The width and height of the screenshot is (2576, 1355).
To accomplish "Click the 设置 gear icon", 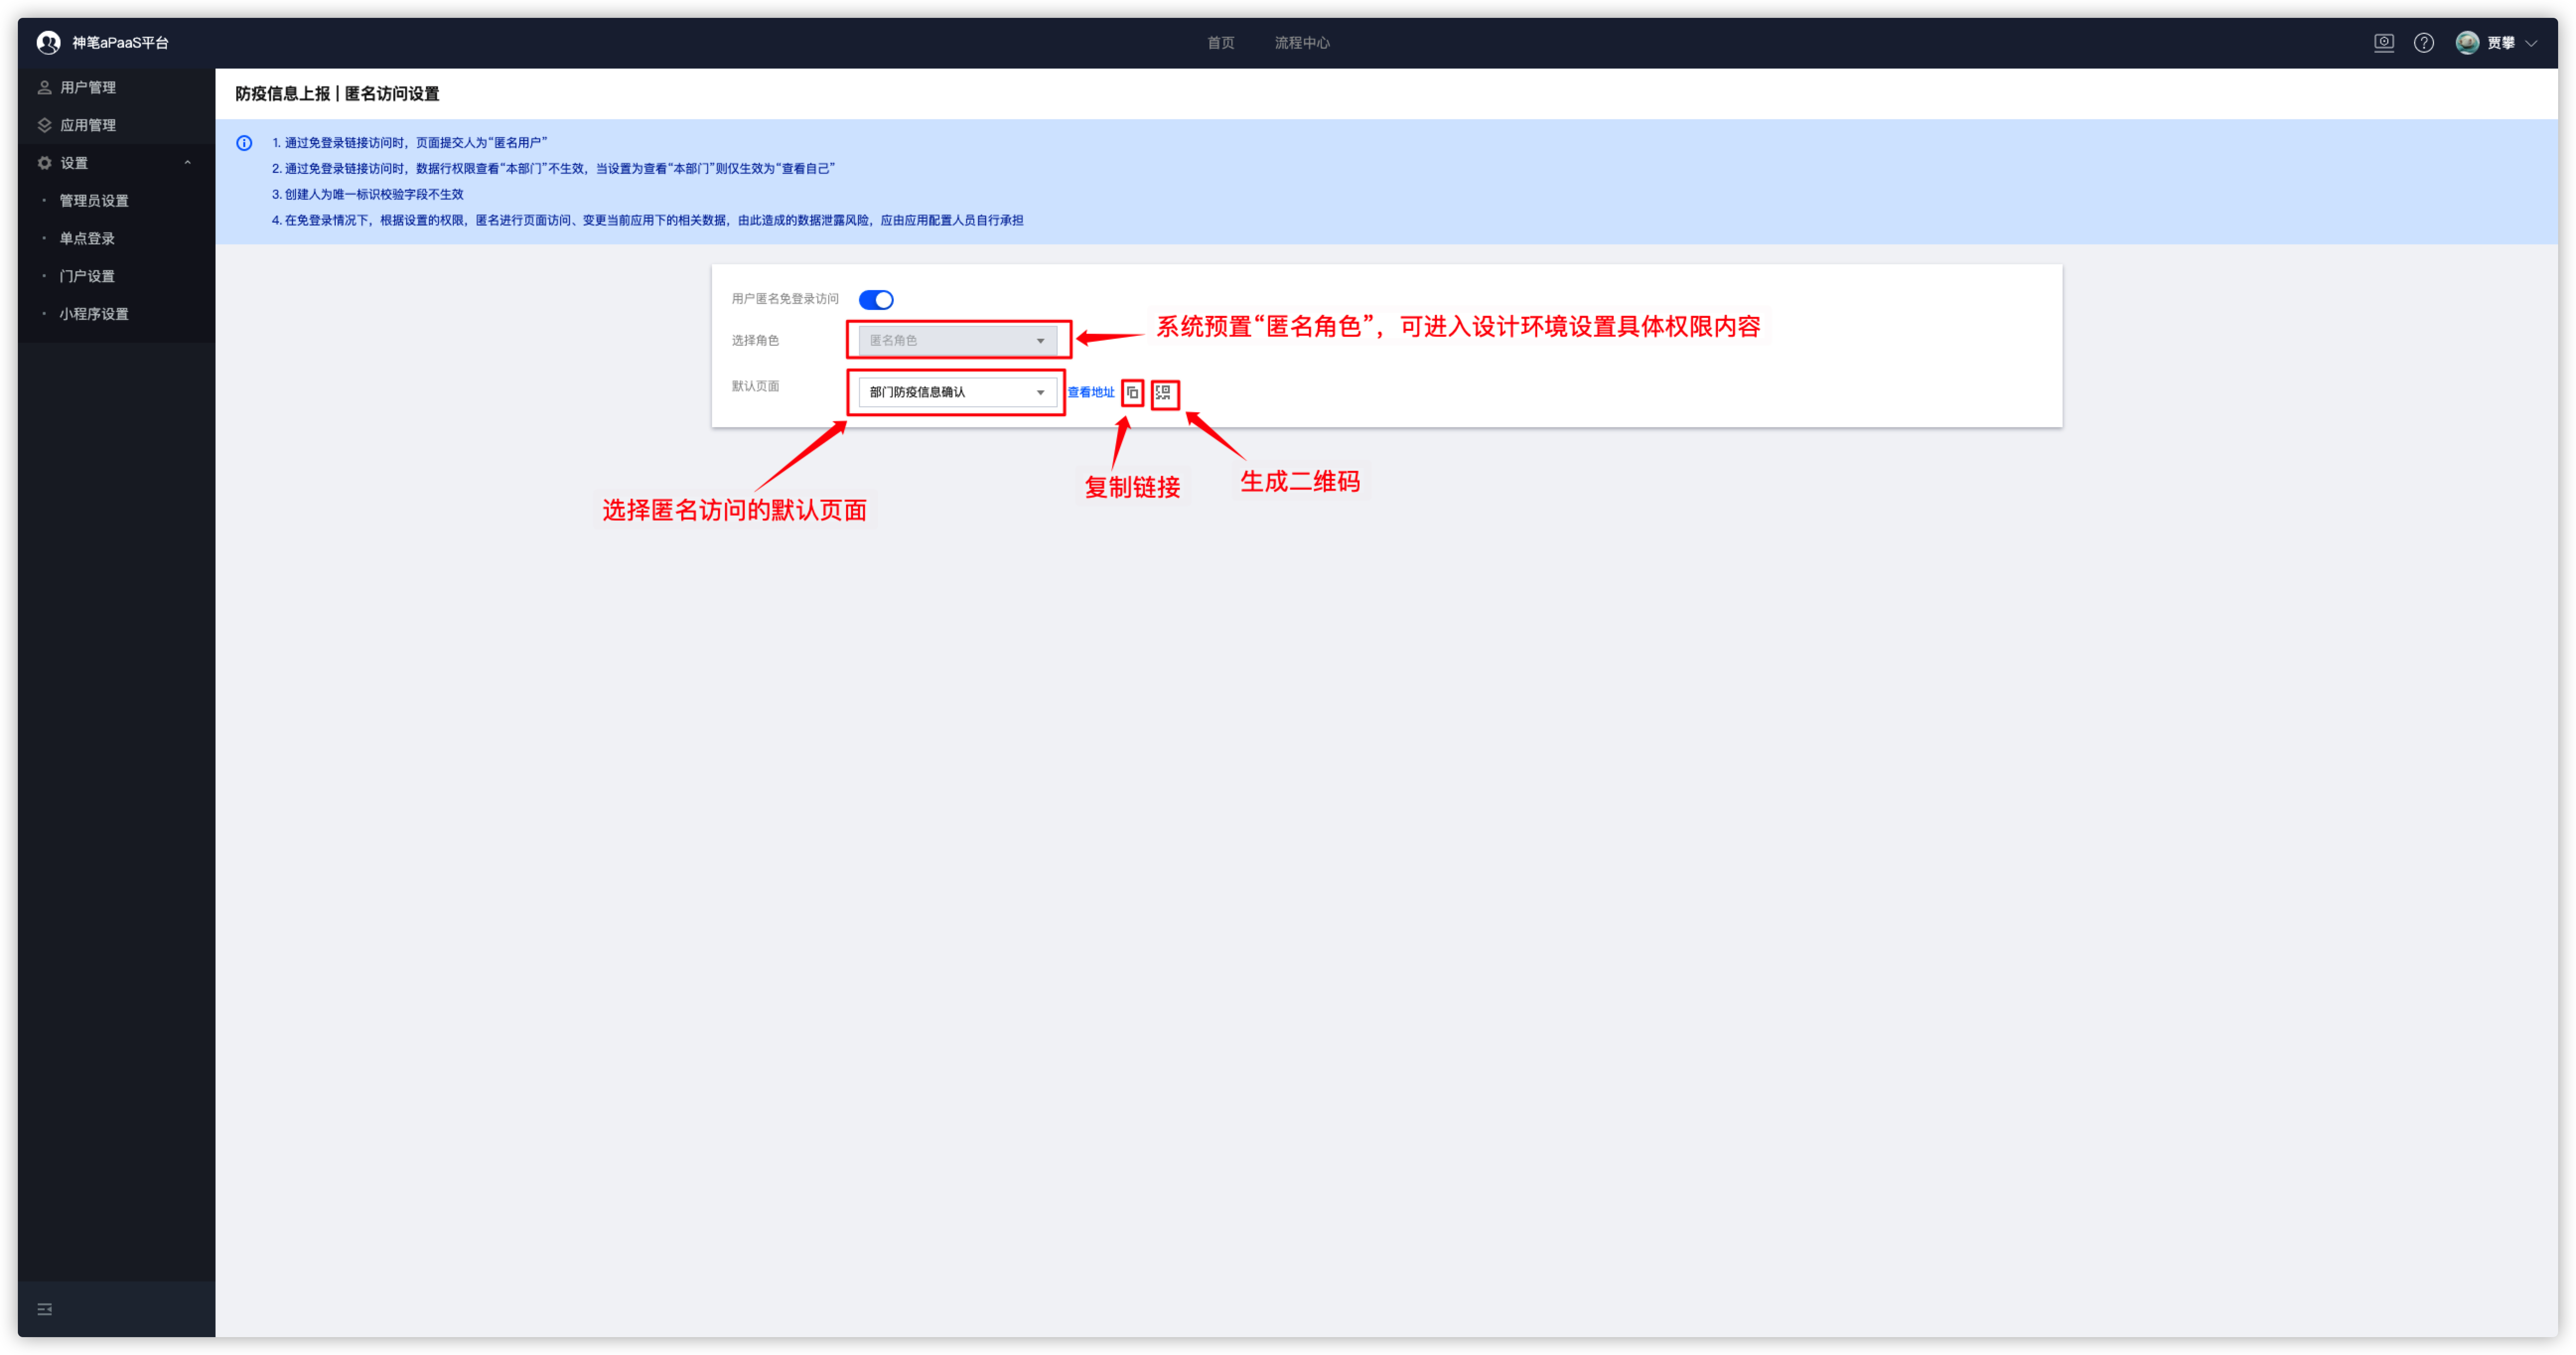I will [x=44, y=163].
